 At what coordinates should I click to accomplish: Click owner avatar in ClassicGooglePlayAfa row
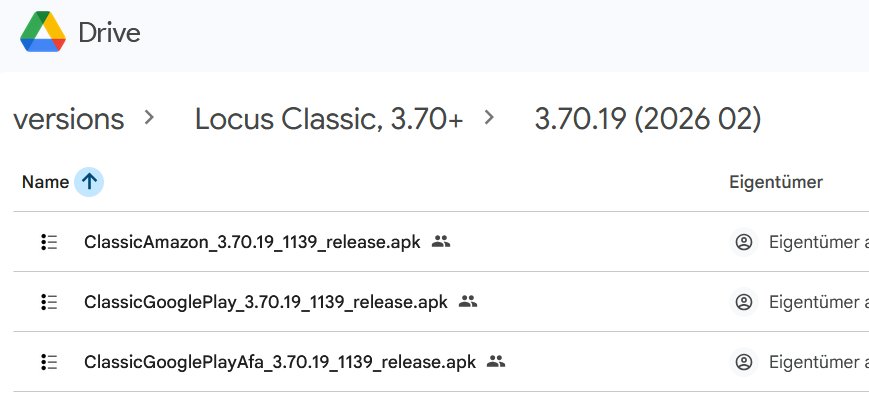[743, 362]
